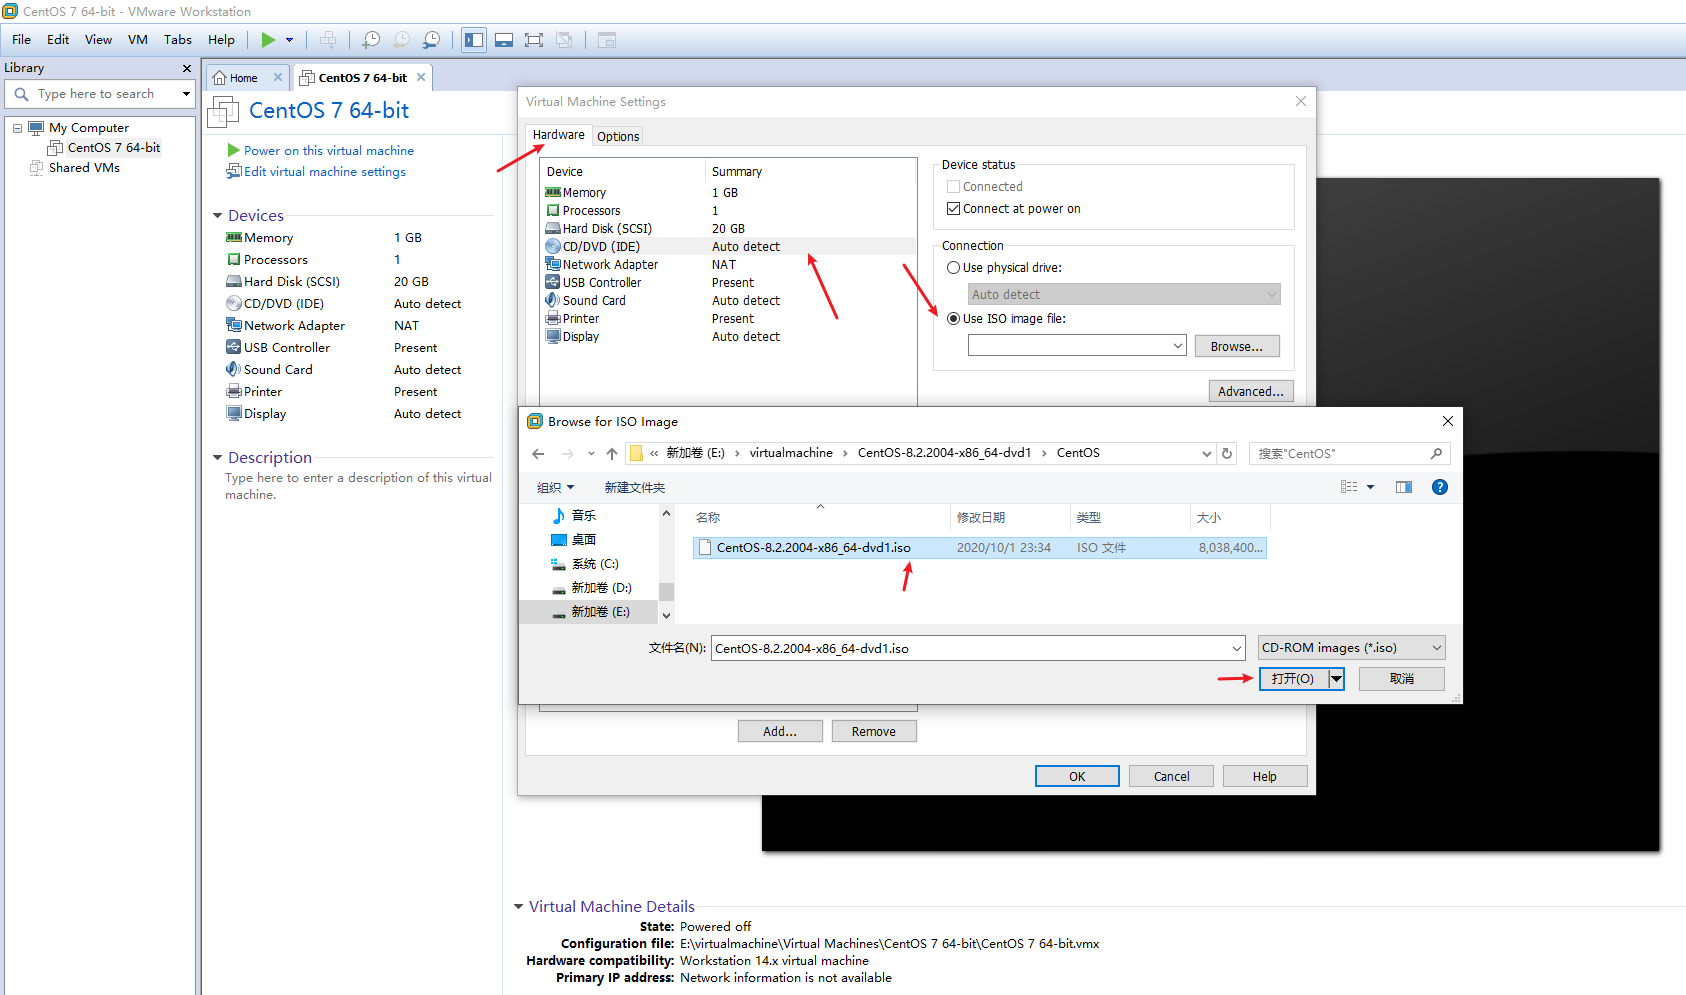Click the Revert to Snapshot toolbar icon
The height and width of the screenshot is (995, 1686).
pos(401,40)
